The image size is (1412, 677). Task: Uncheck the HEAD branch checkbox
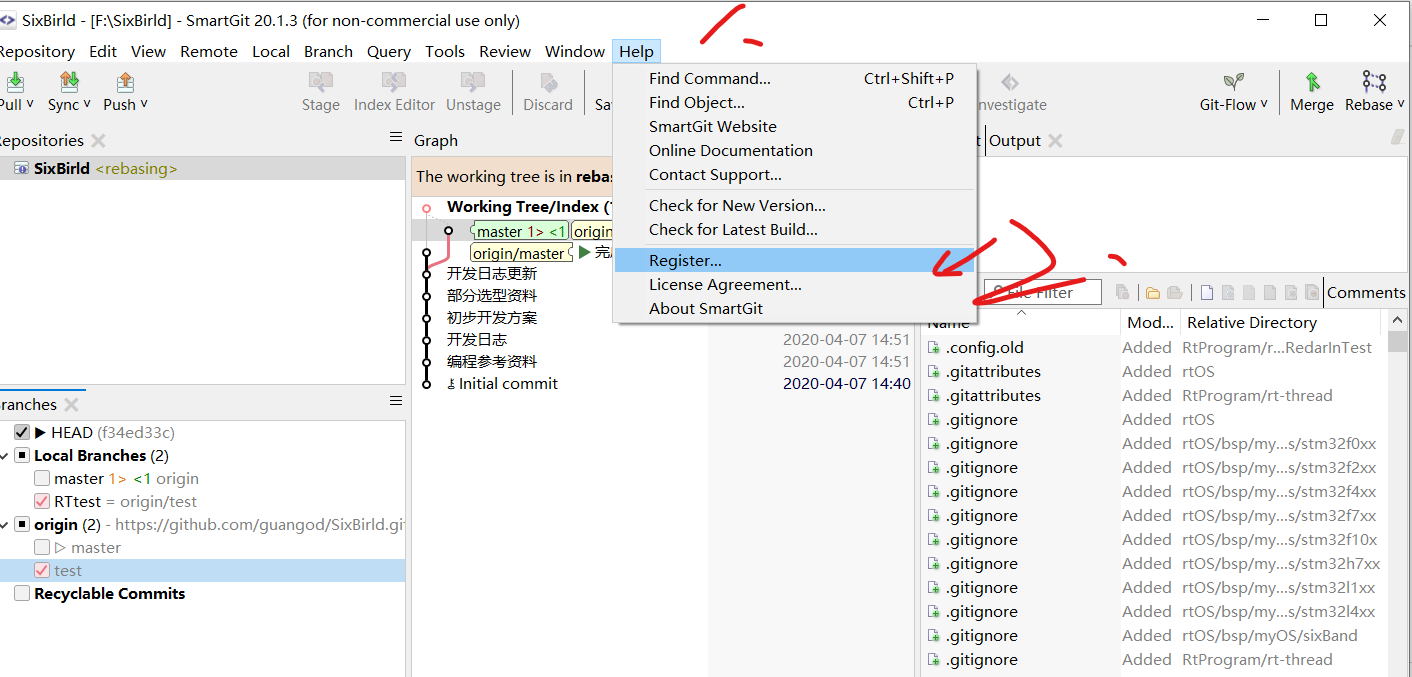(x=22, y=432)
